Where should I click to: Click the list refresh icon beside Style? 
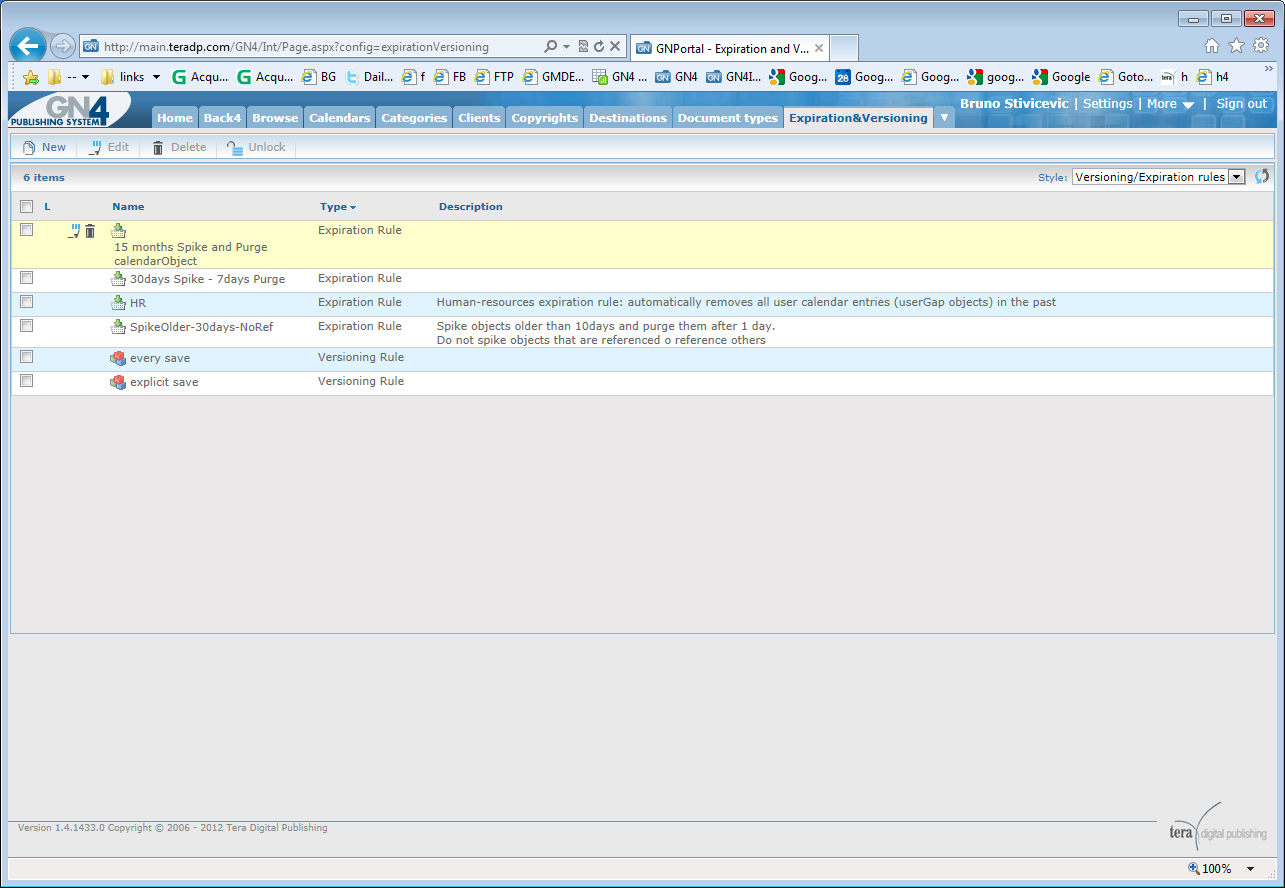pos(1262,176)
